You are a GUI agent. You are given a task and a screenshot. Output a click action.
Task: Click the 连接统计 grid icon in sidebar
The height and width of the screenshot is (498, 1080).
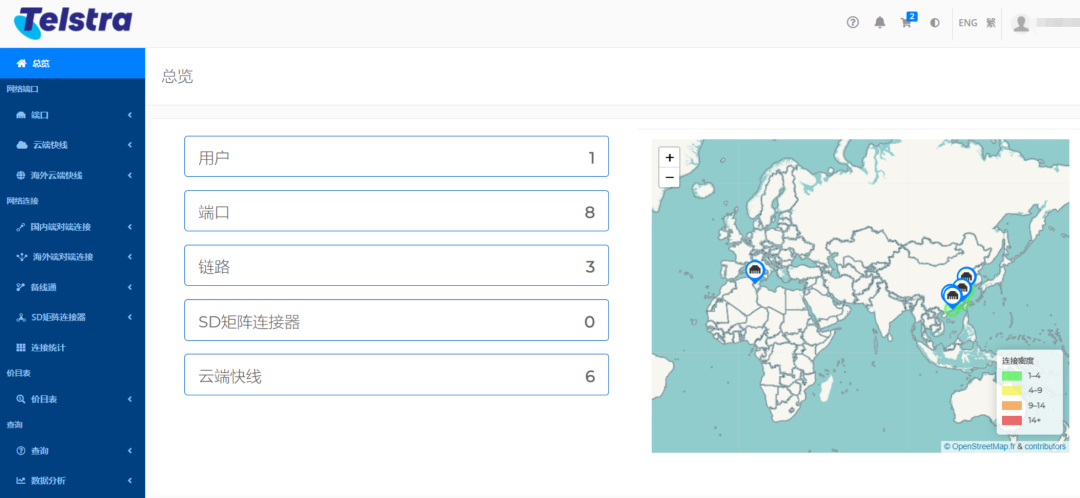click(21, 347)
